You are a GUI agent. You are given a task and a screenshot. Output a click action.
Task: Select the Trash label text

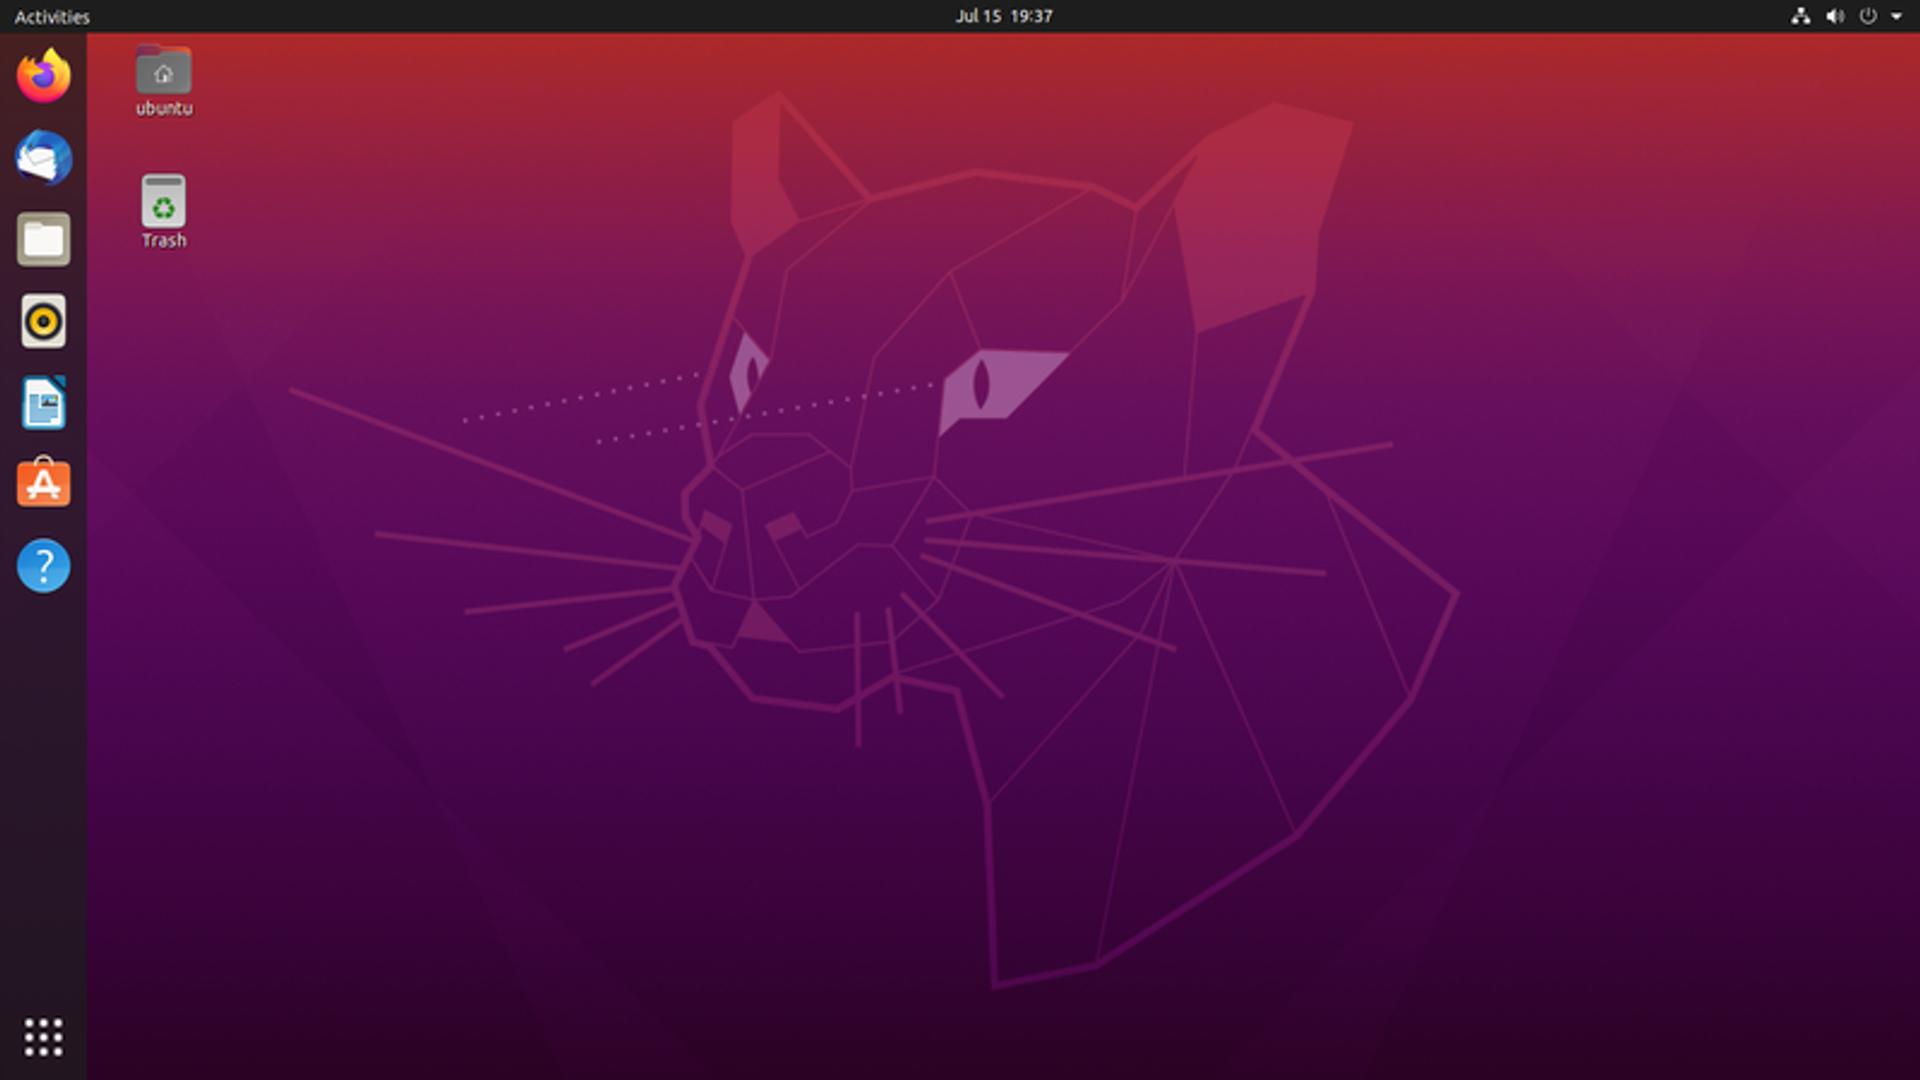click(163, 239)
